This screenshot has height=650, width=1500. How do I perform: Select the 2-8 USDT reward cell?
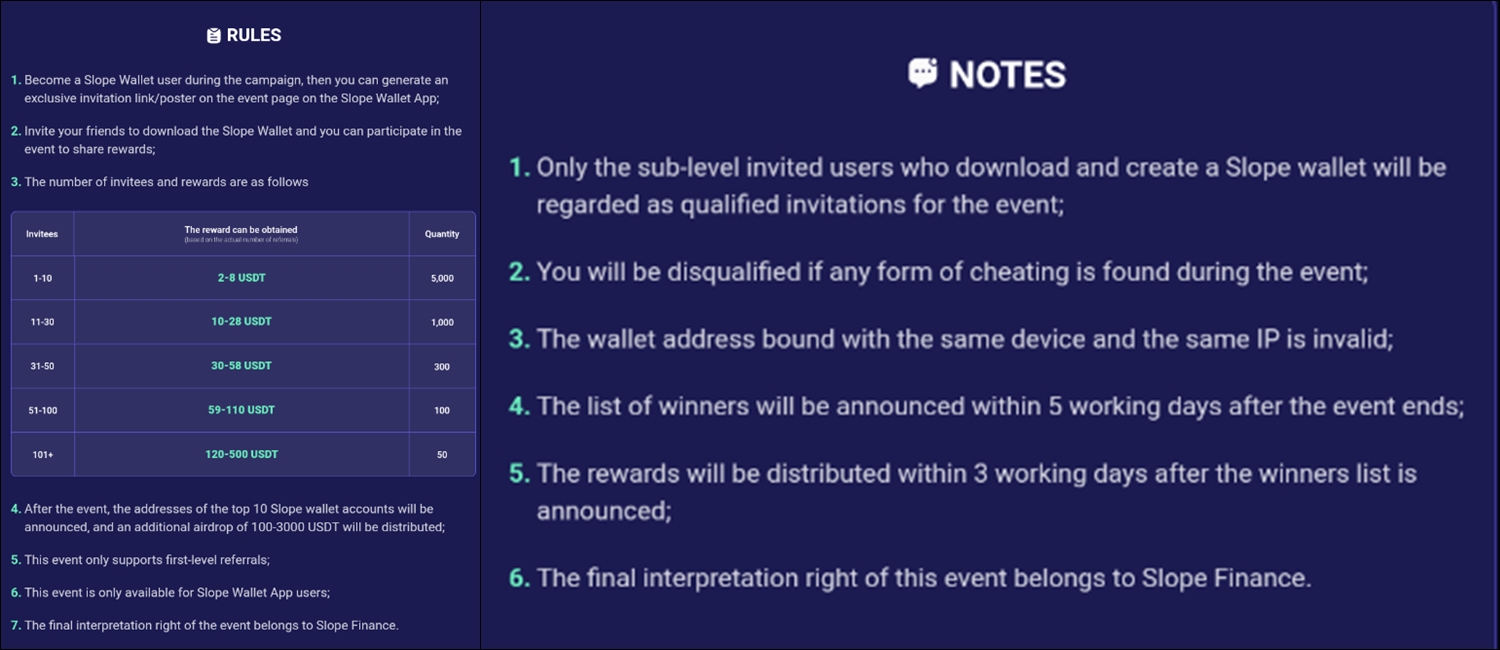241,278
